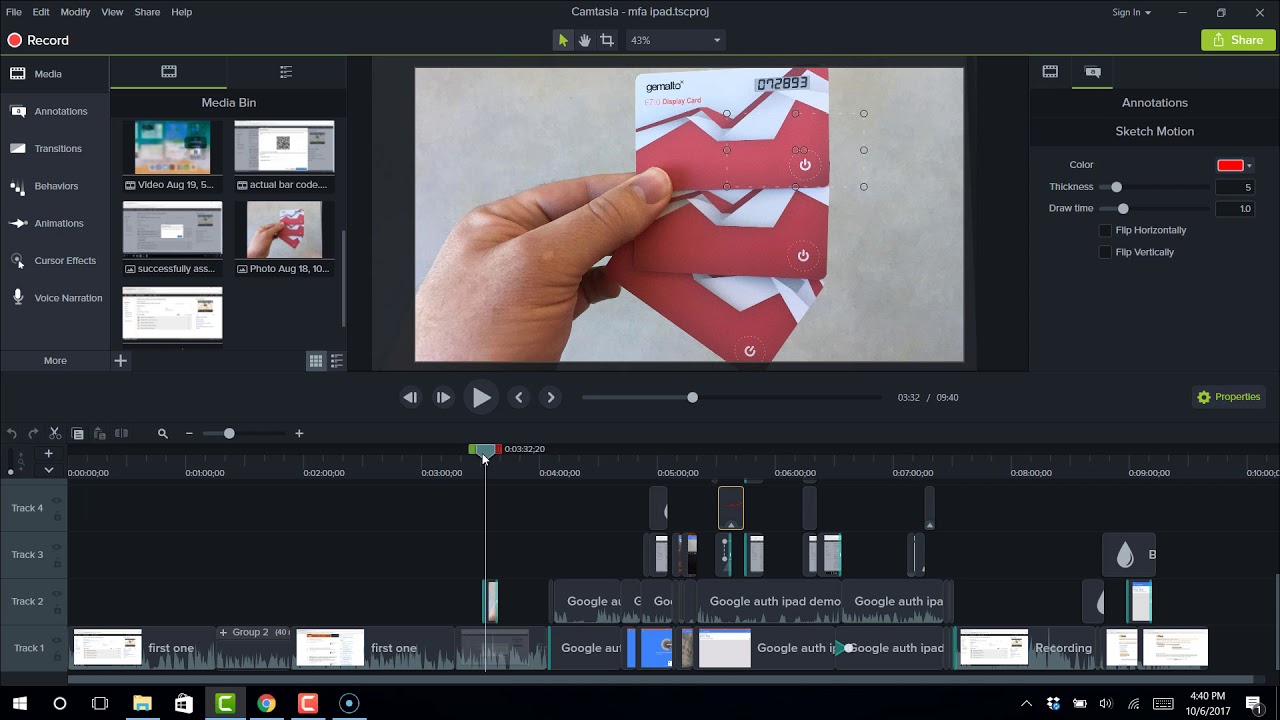Click the add media plus icon
The image size is (1280, 720).
coord(120,361)
